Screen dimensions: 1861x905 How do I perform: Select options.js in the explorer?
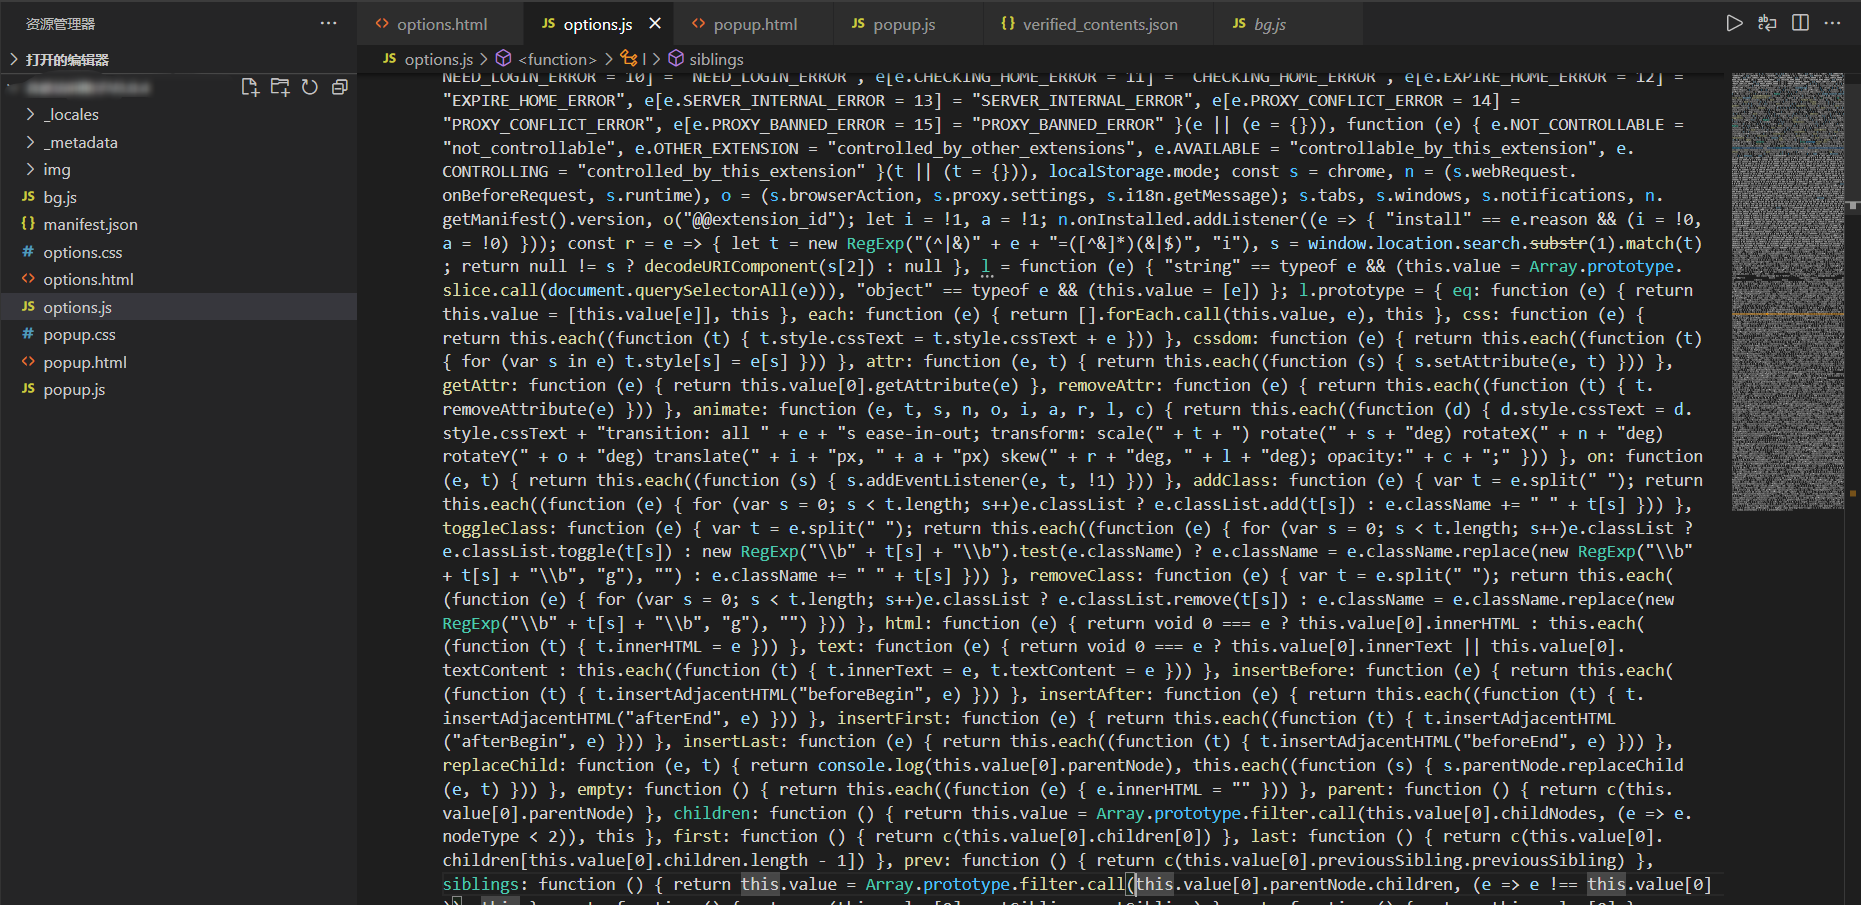178,308
